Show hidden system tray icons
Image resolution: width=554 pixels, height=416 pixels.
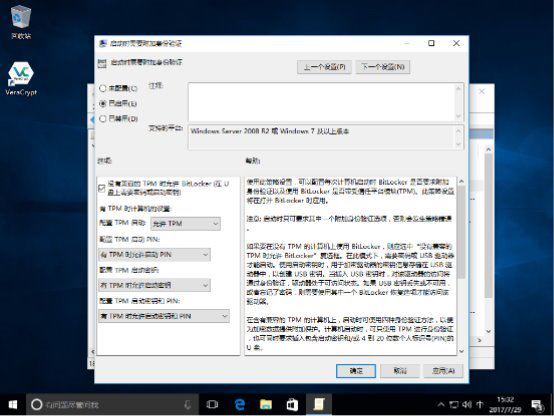(441, 404)
